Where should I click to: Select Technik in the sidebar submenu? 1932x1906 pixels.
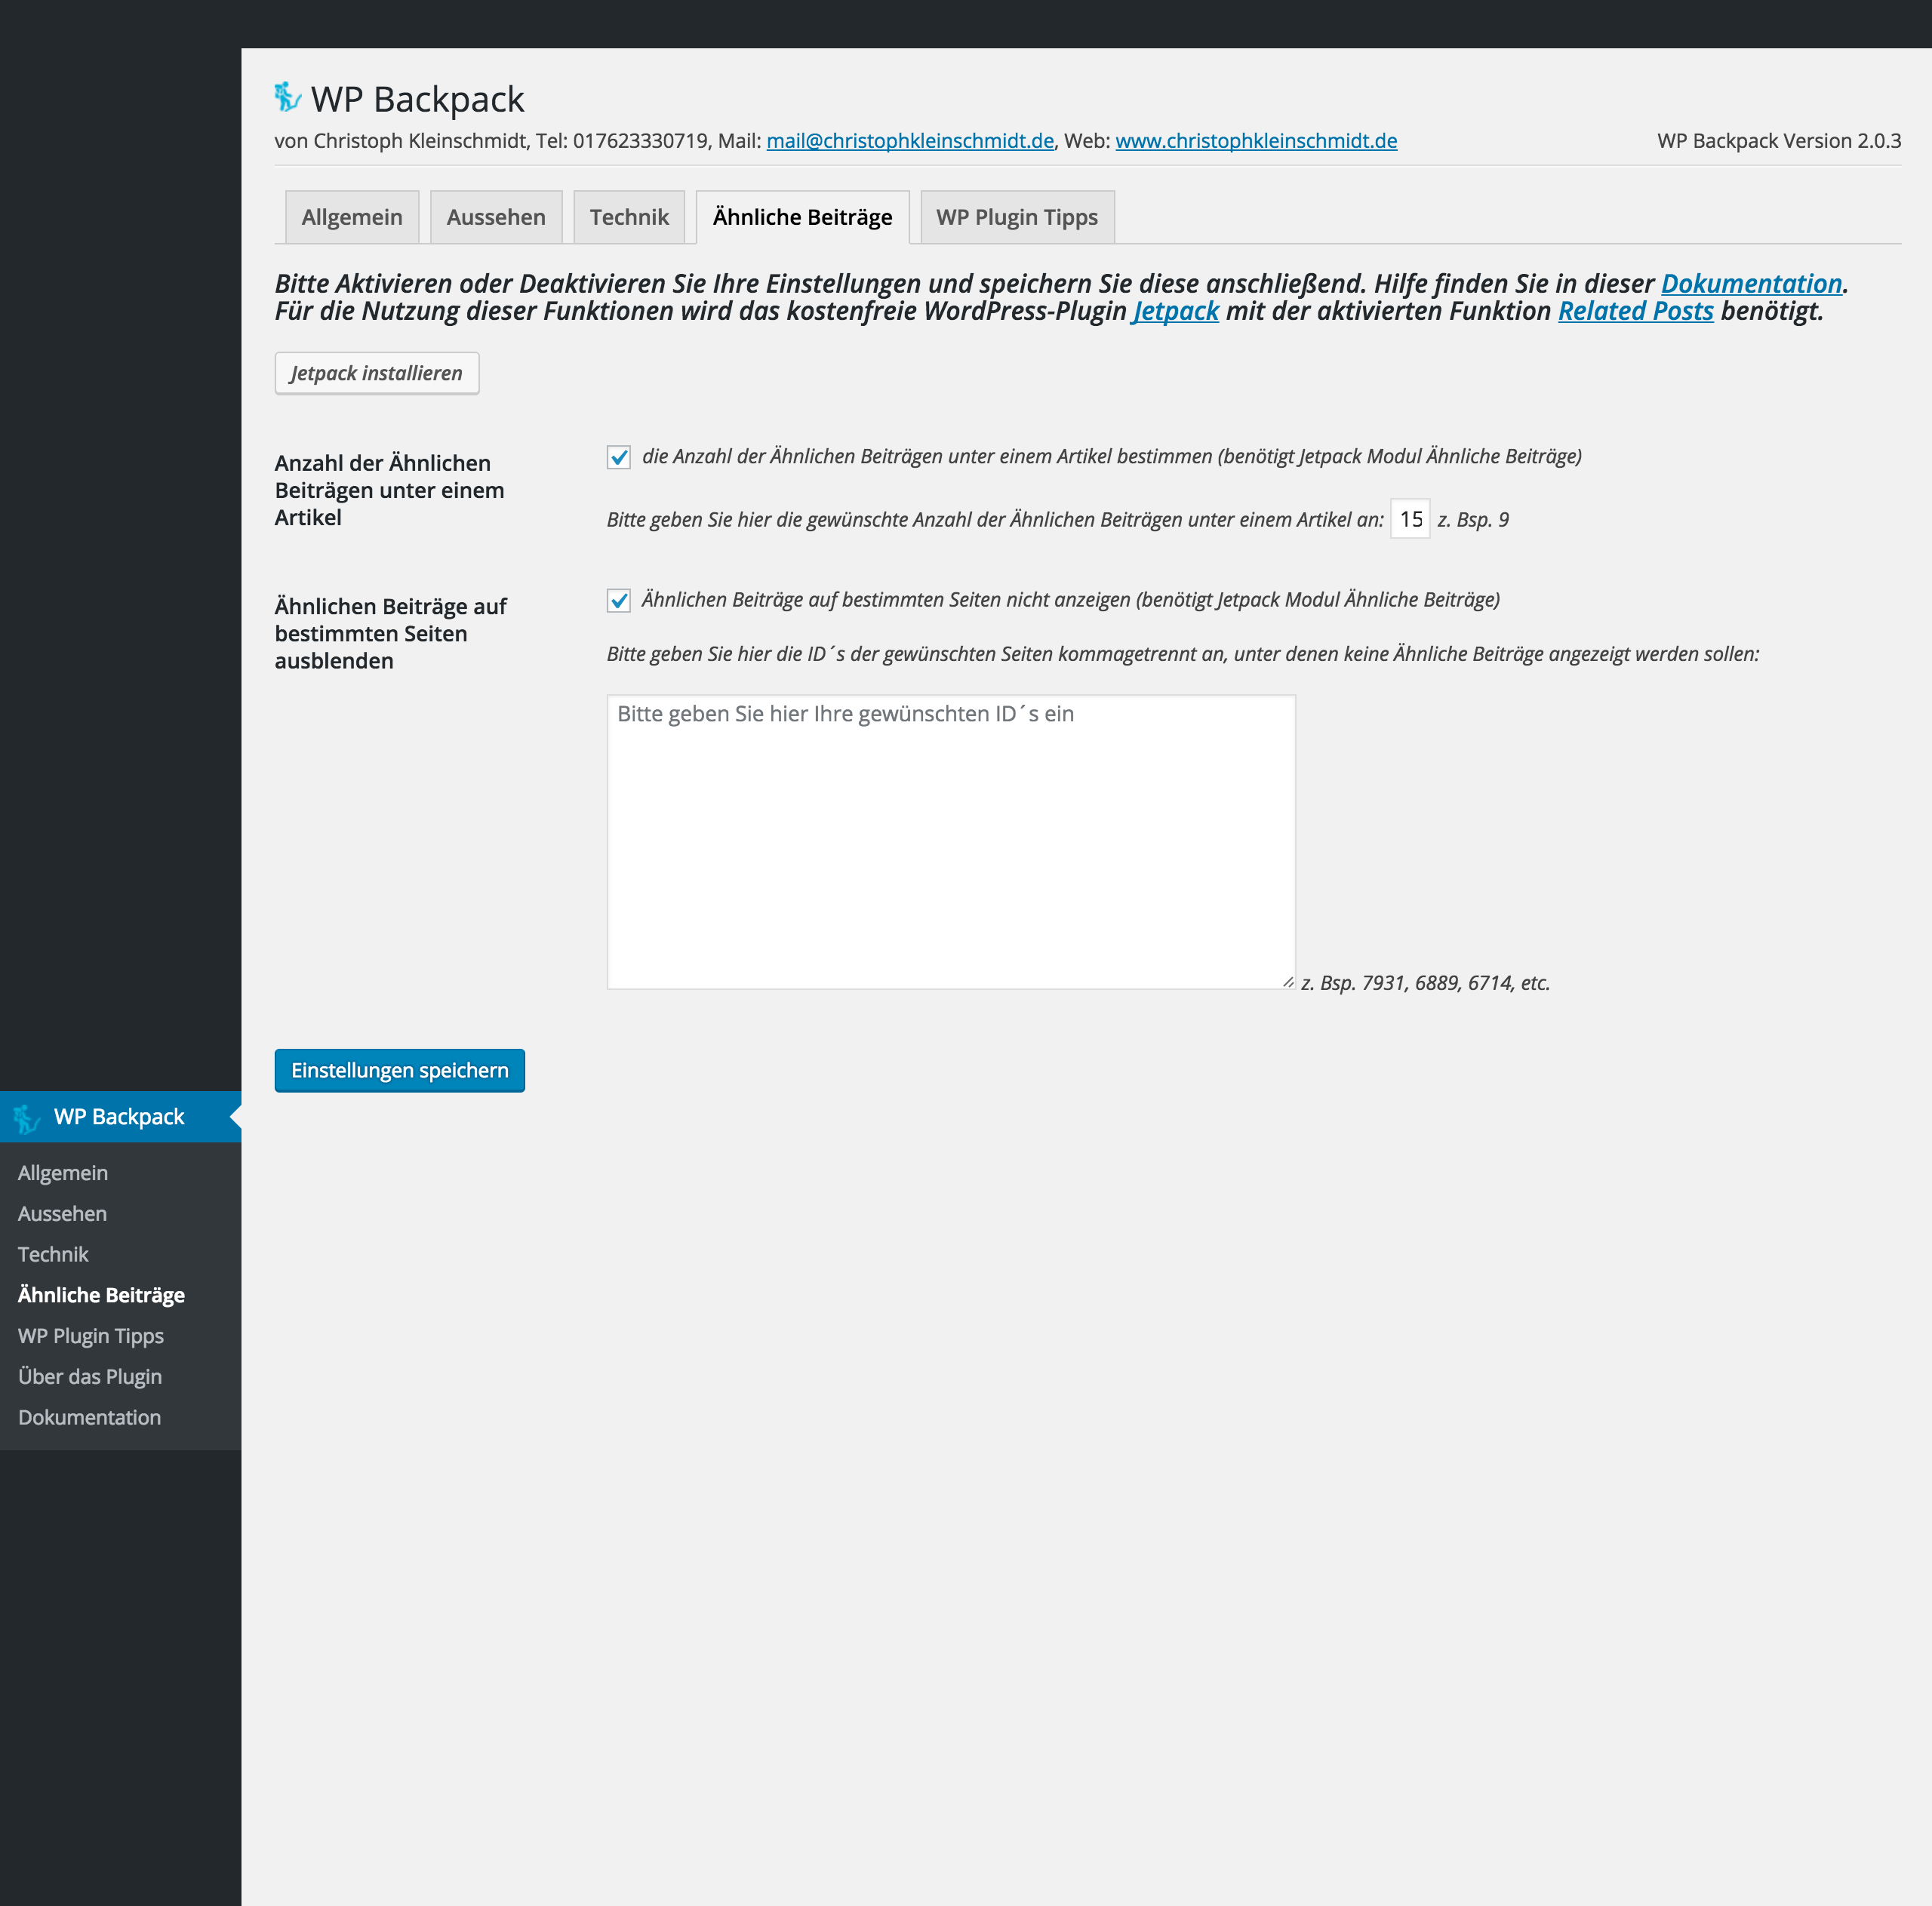click(x=53, y=1254)
